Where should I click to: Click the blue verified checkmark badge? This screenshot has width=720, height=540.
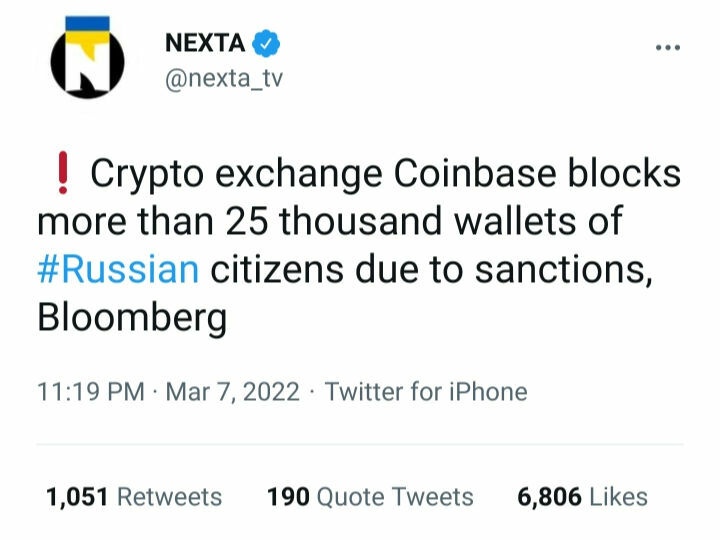pyautogui.click(x=265, y=43)
